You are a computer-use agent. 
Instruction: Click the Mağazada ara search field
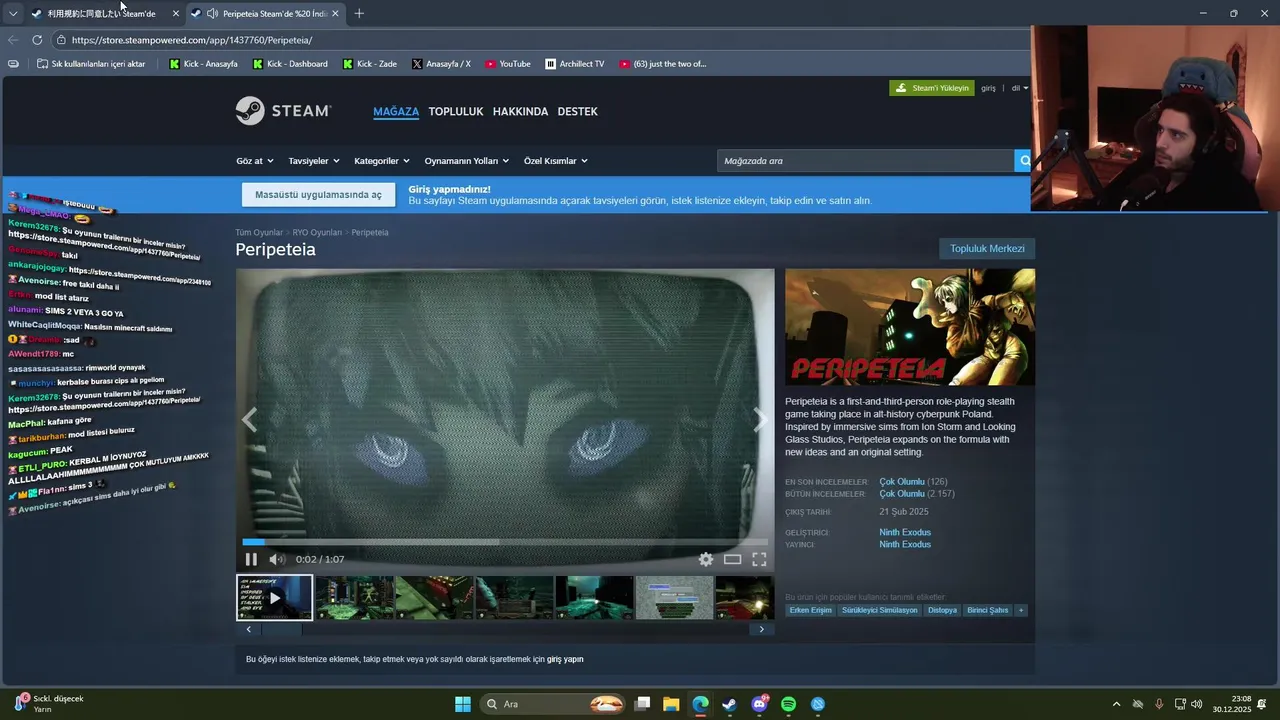click(x=865, y=161)
